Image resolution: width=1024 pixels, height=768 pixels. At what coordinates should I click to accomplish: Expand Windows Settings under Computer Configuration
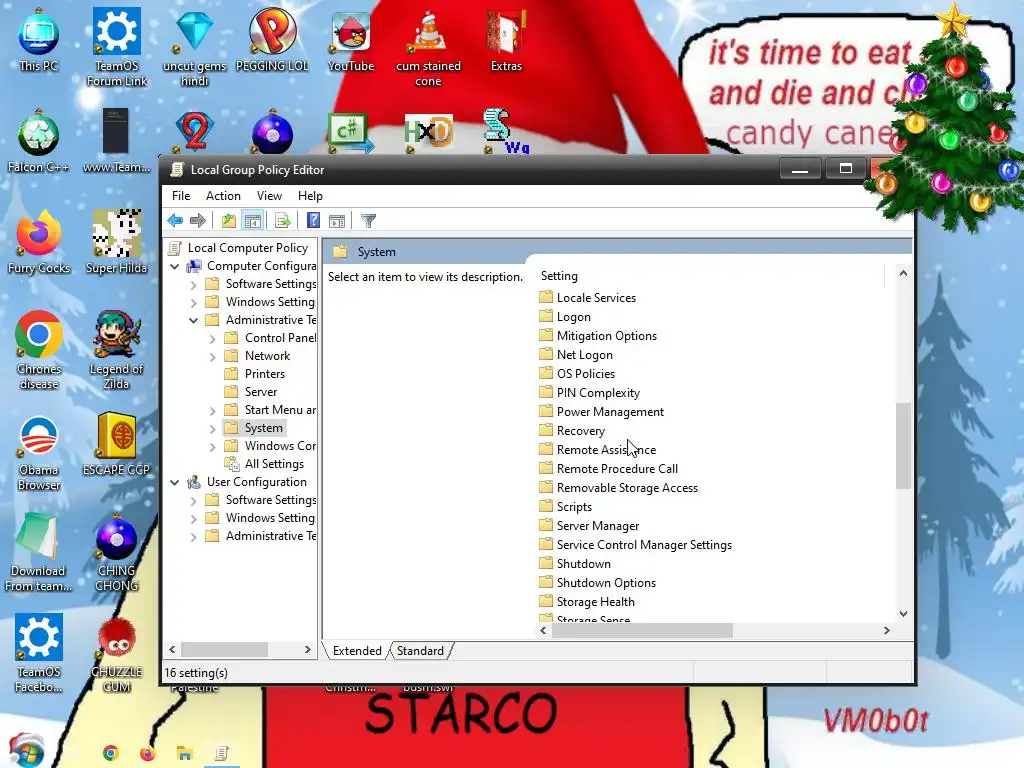[x=193, y=302]
